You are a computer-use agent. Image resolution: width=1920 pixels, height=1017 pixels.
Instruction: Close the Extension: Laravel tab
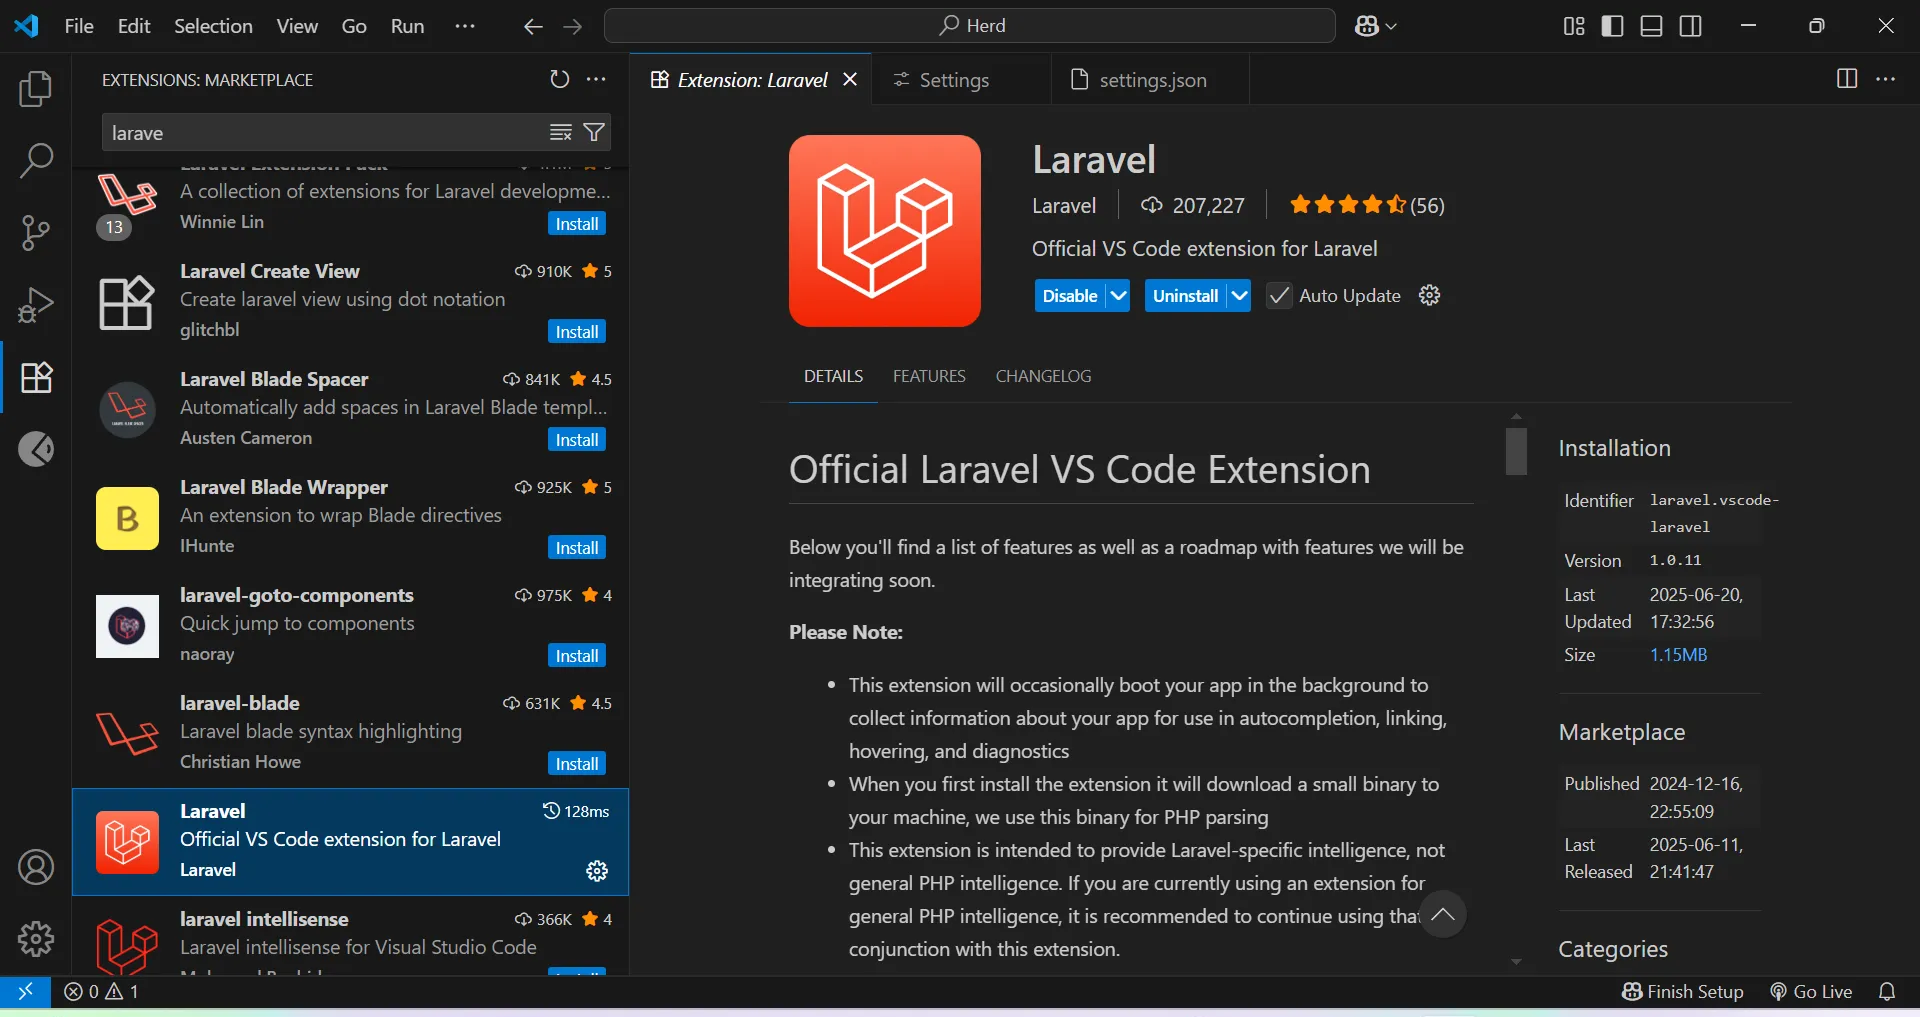click(x=850, y=79)
